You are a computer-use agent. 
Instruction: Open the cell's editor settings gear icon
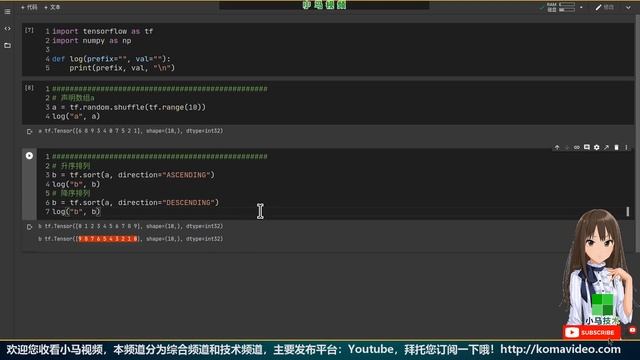click(x=596, y=147)
